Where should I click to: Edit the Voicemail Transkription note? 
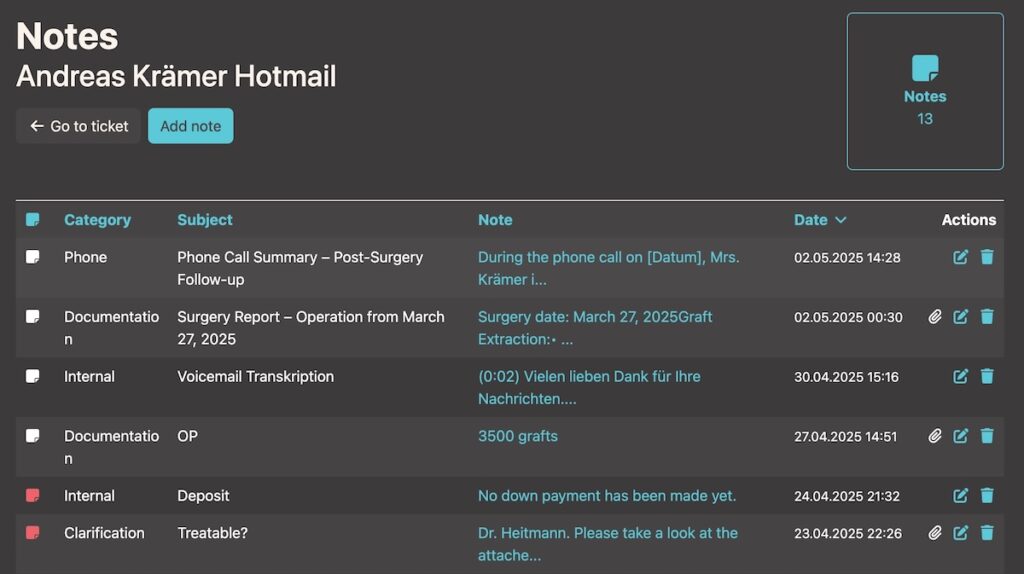pos(961,377)
